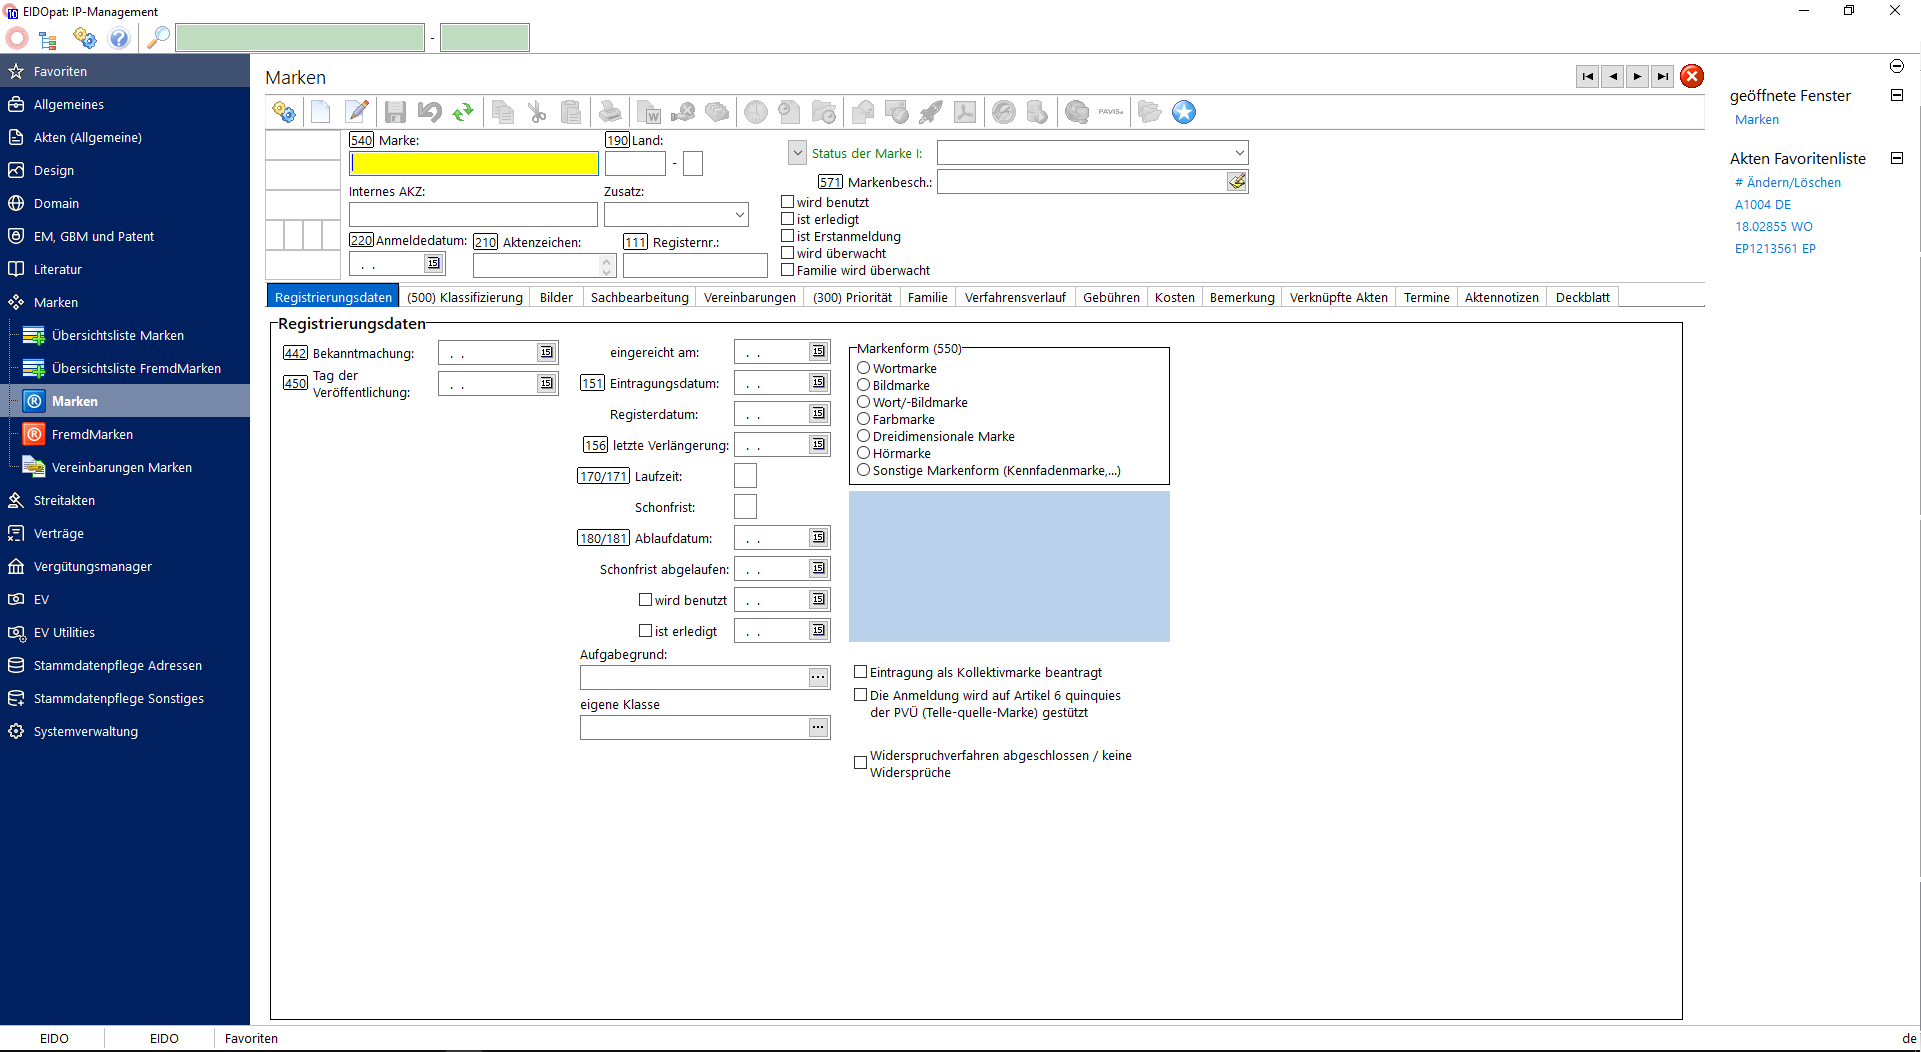
Task: Open the Status der Marke dropdown
Action: click(x=1240, y=153)
